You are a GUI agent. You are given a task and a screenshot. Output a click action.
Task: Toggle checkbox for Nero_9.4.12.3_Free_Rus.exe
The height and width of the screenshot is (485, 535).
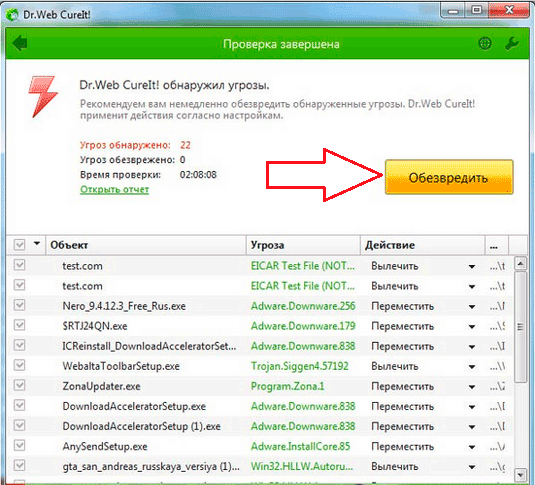click(x=19, y=305)
